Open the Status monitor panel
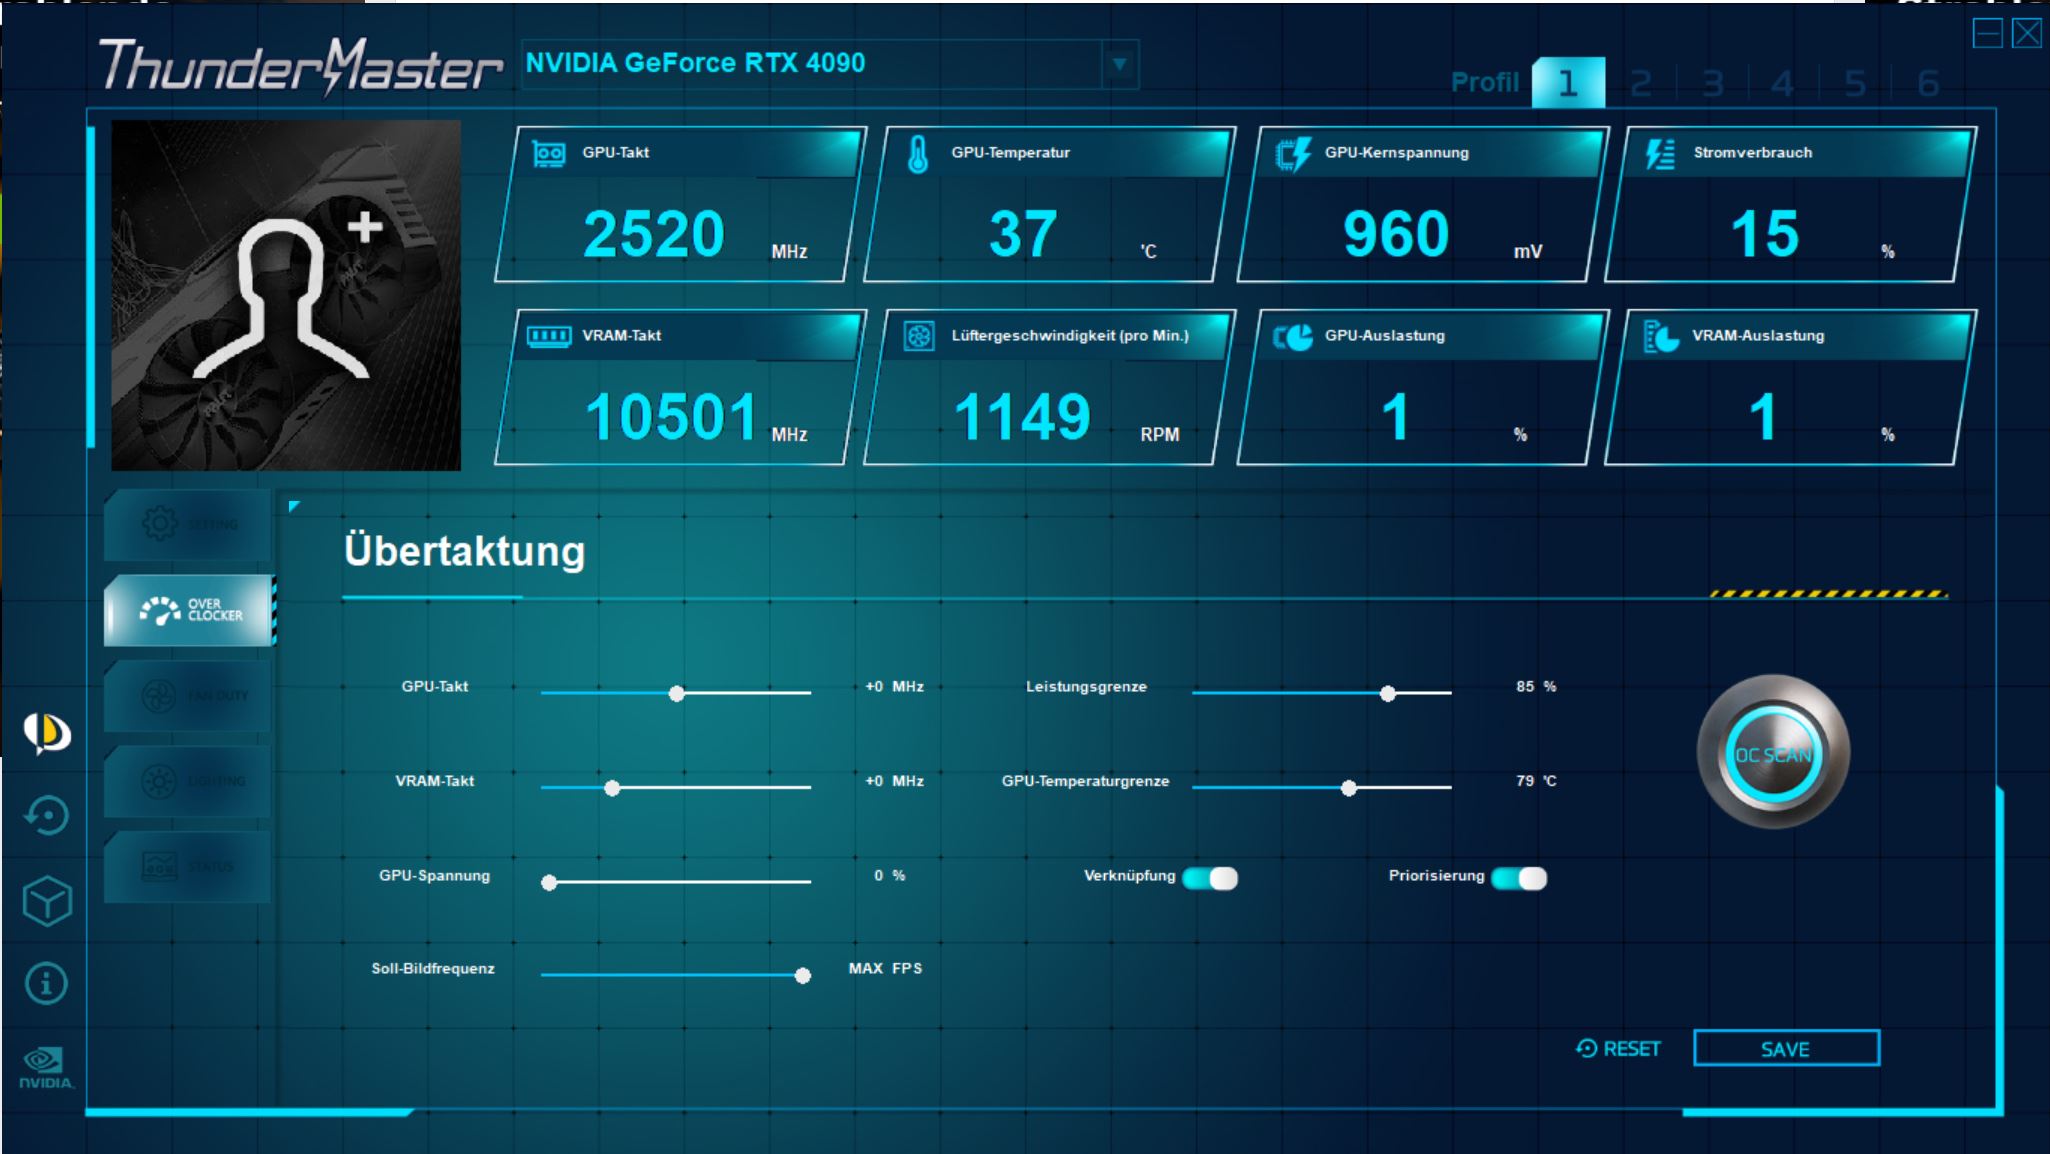Viewport: 2050px width, 1154px height. click(x=188, y=866)
